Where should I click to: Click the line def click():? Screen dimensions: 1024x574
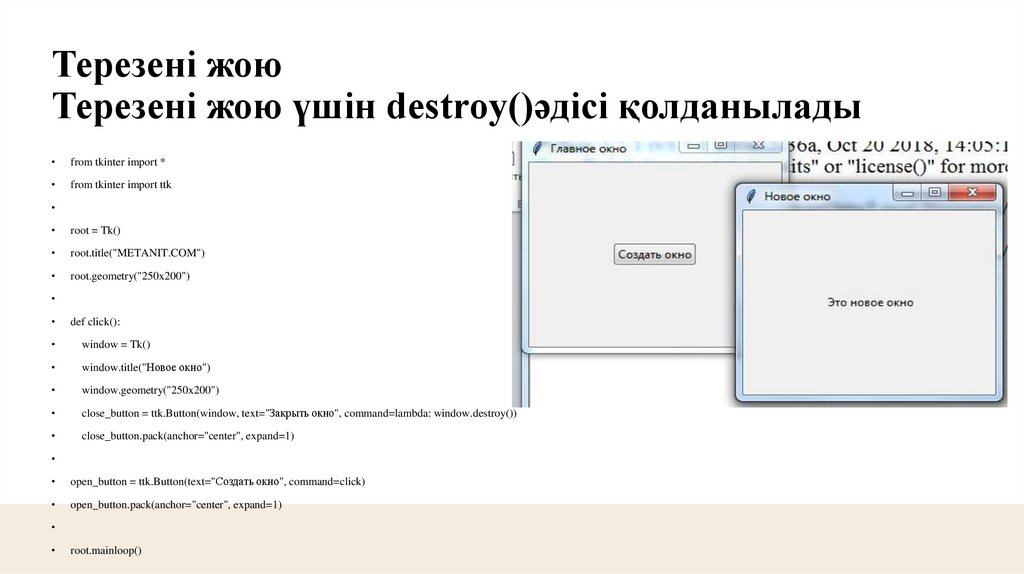pyautogui.click(x=95, y=321)
